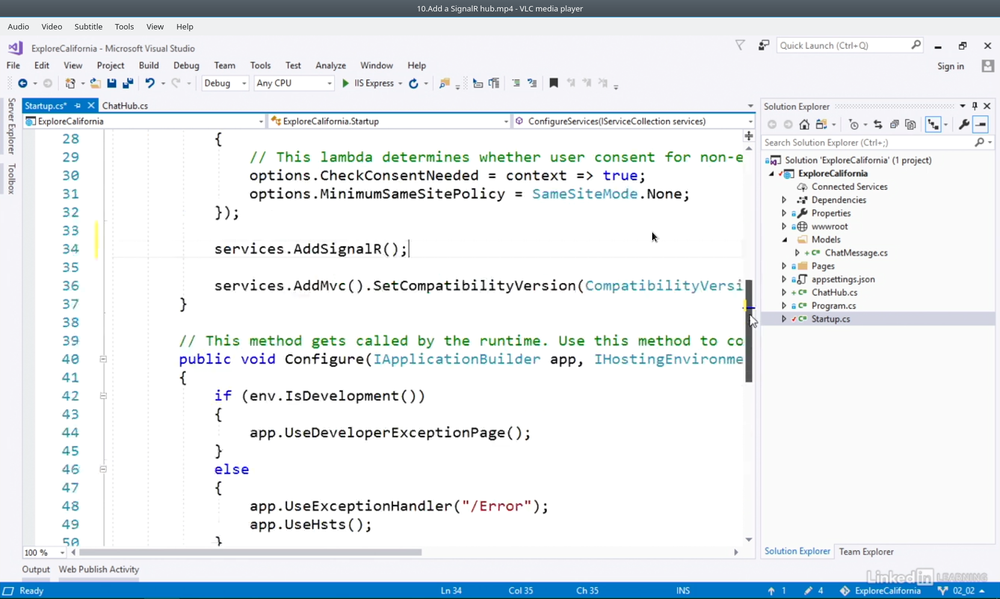This screenshot has width=1000, height=599.
Task: Expand the Dependencies node
Action: click(x=784, y=200)
